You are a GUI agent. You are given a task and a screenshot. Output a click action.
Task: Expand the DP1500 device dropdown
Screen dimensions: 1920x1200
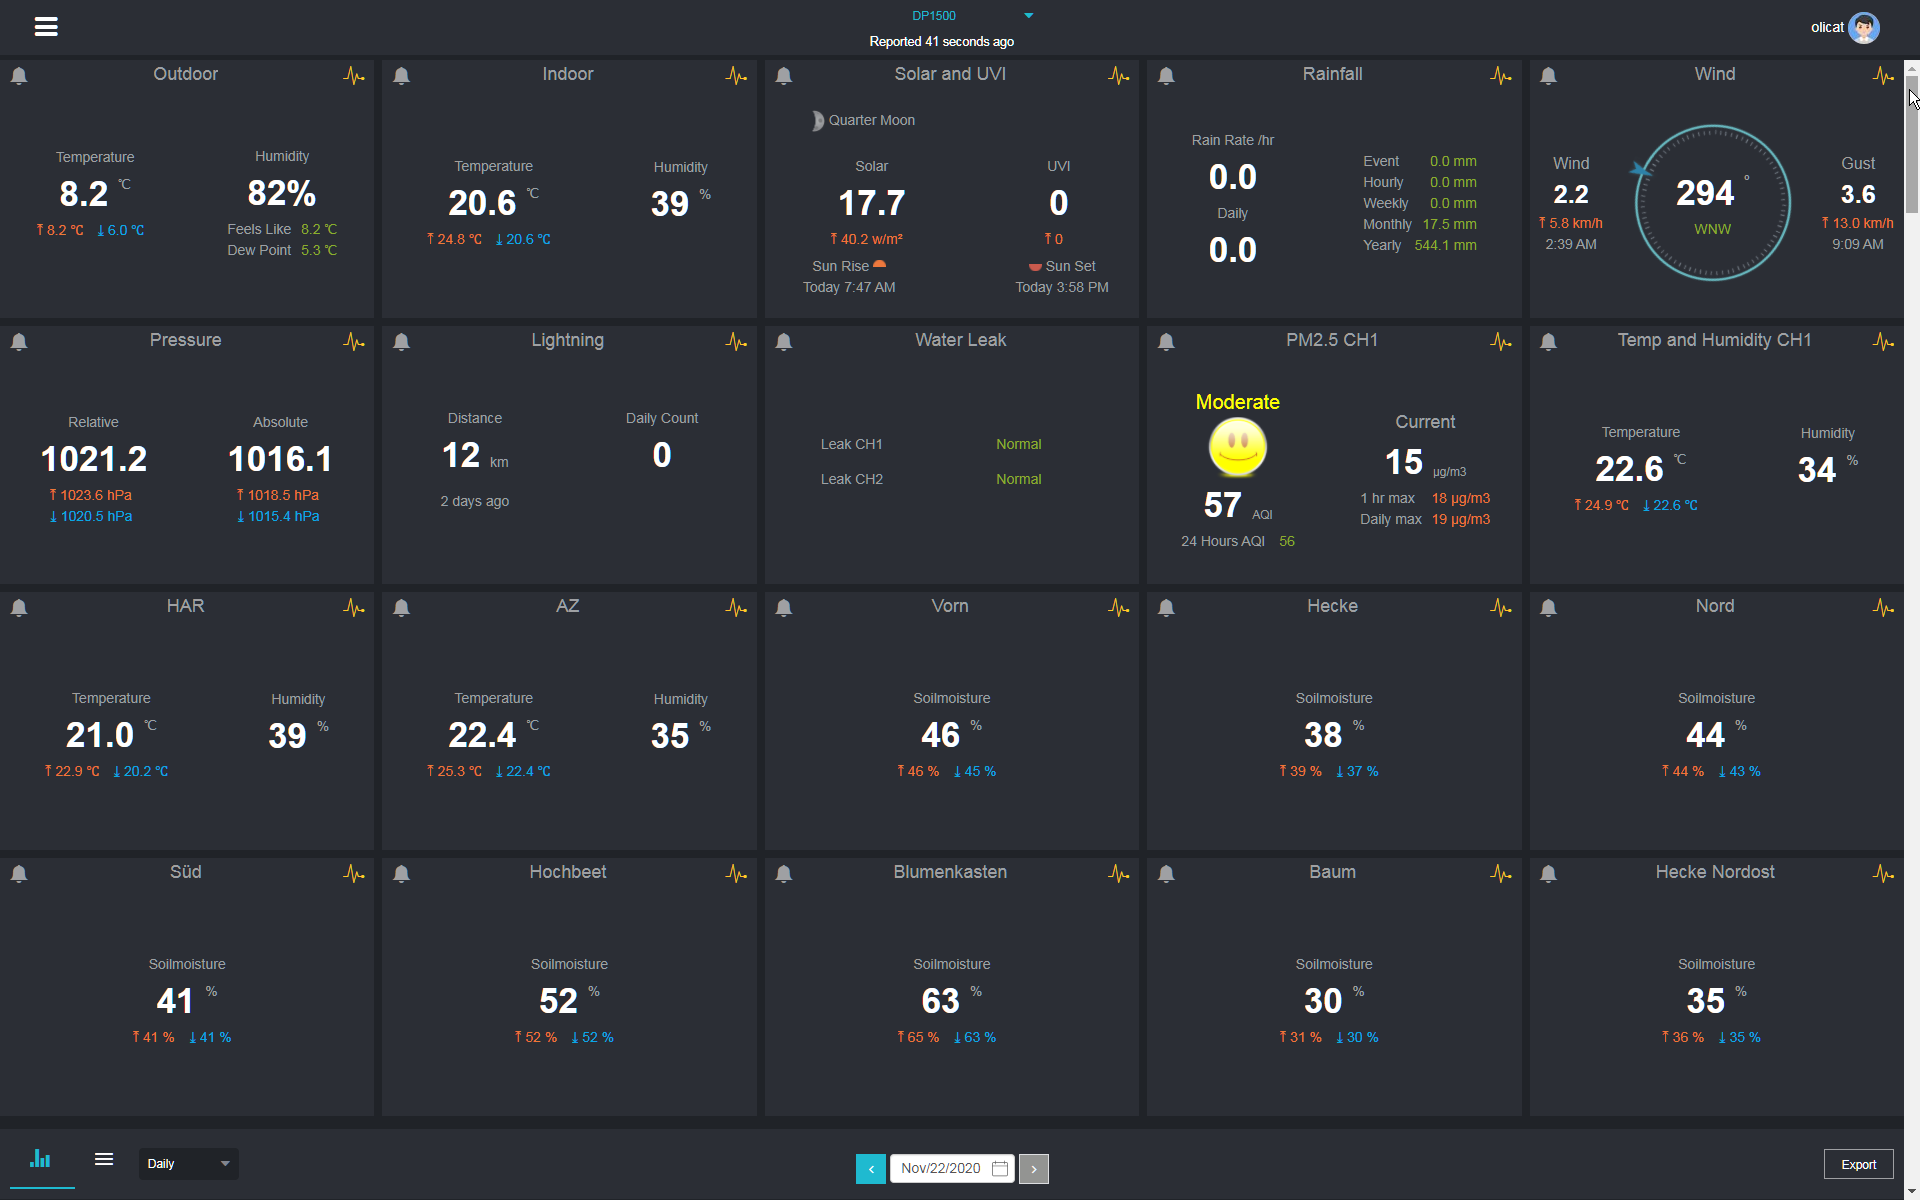click(x=1028, y=16)
